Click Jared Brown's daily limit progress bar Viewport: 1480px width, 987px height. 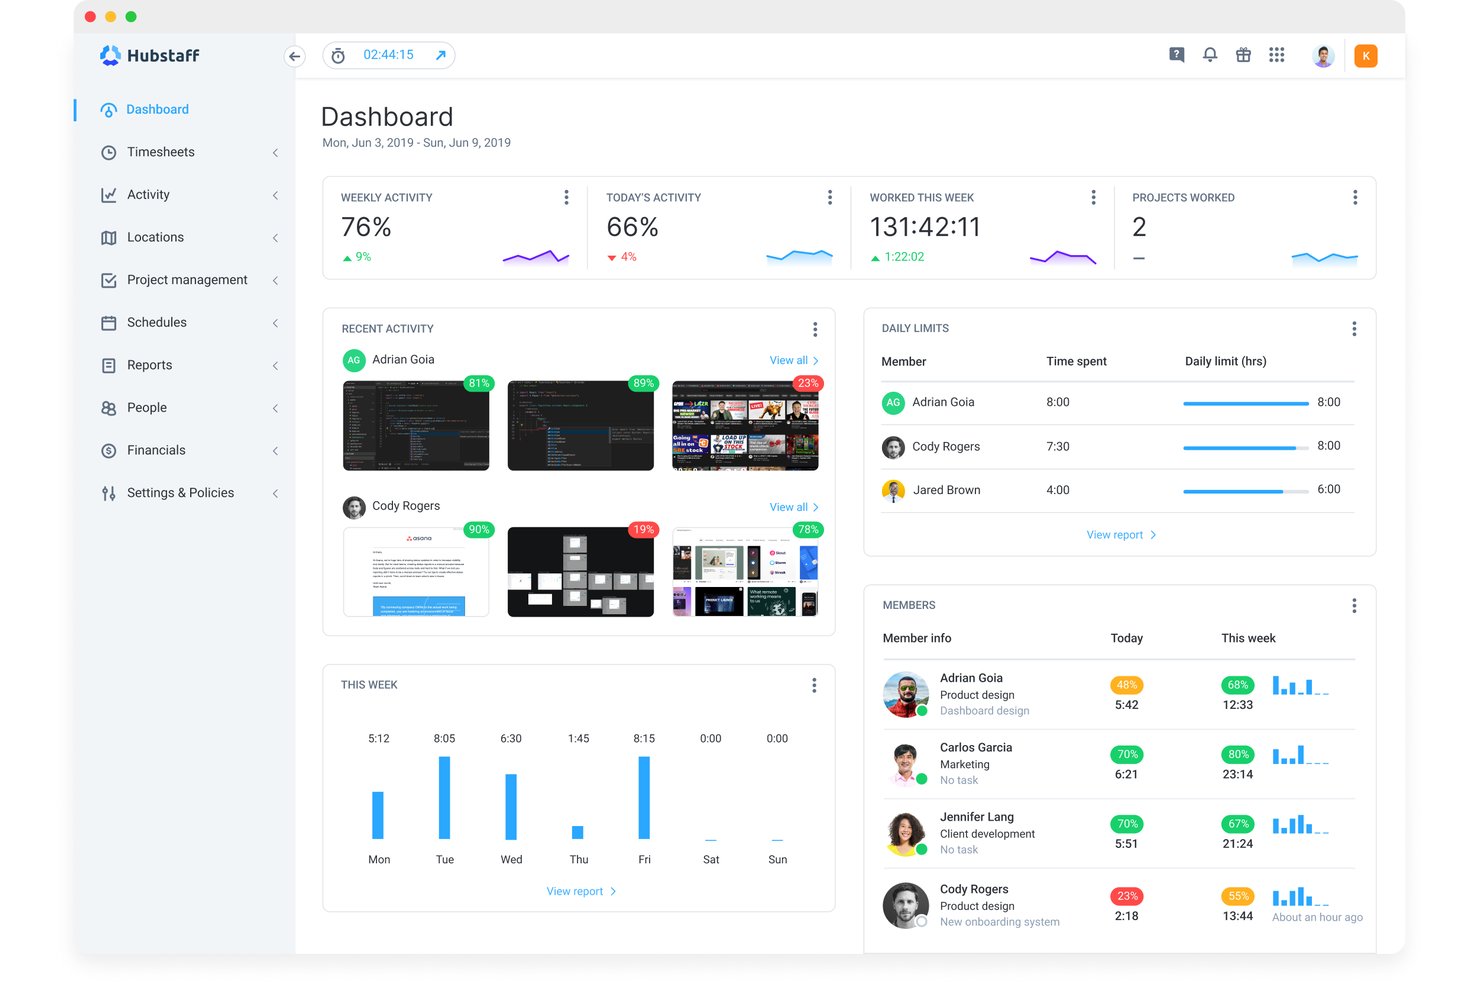tap(1245, 491)
